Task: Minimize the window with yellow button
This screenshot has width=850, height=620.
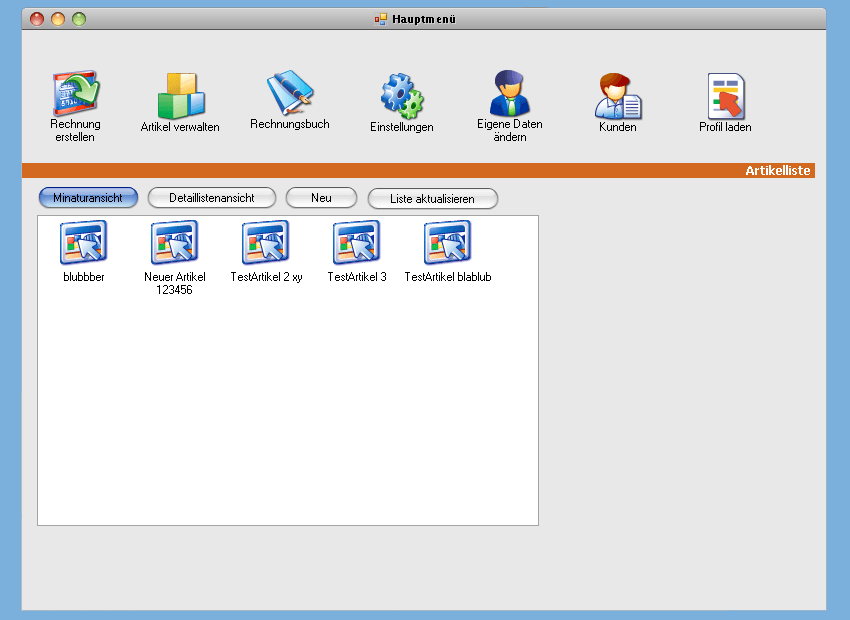Action: (x=58, y=20)
